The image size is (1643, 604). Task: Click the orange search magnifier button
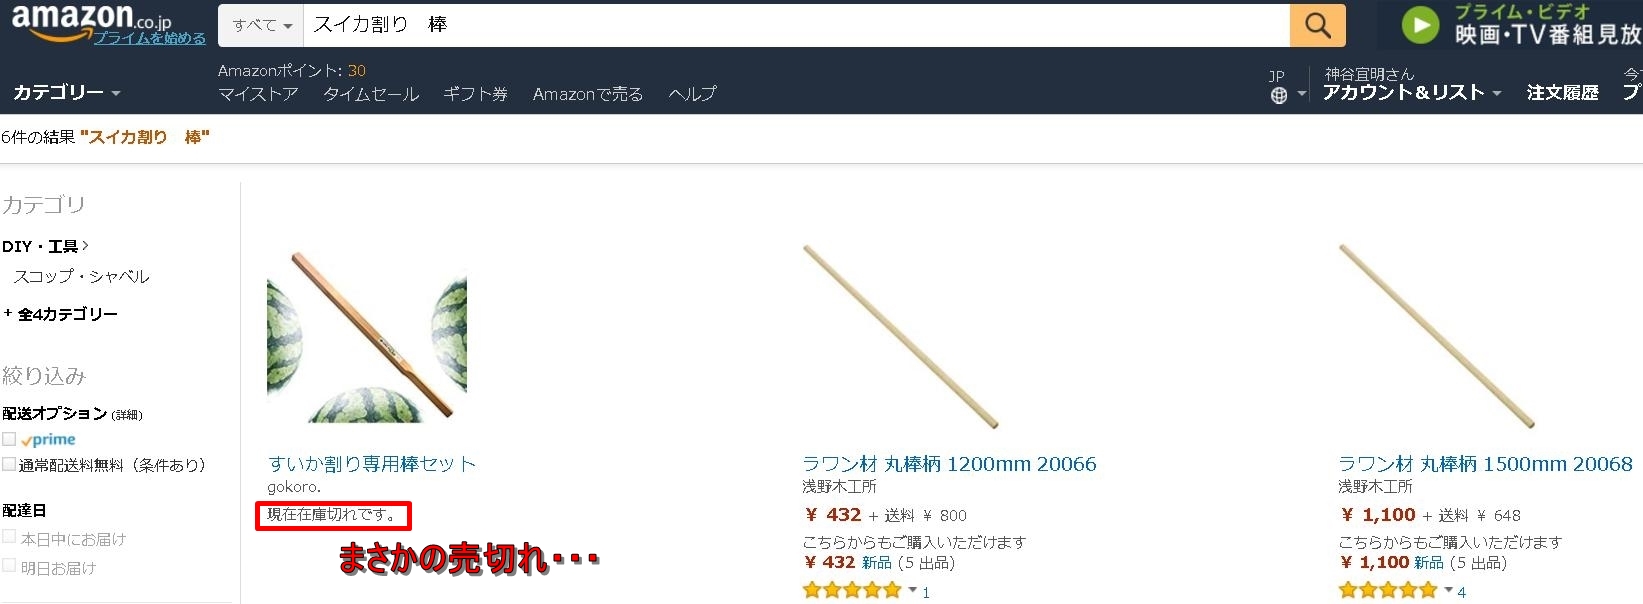pyautogui.click(x=1317, y=25)
